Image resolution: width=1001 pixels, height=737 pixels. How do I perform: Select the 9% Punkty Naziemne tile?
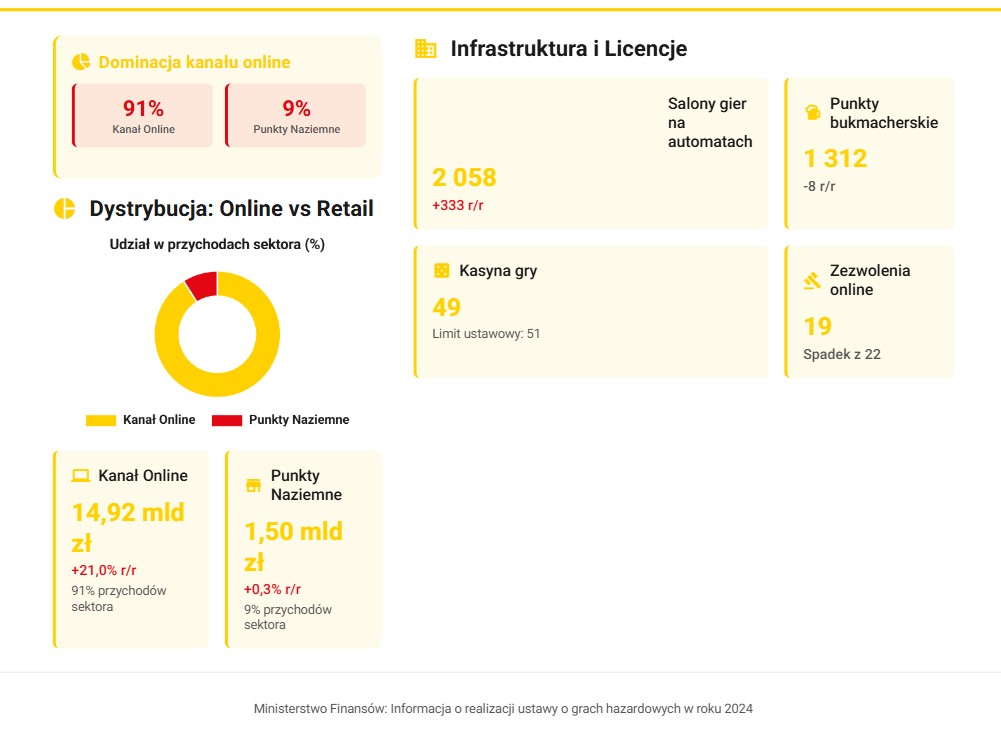point(296,116)
